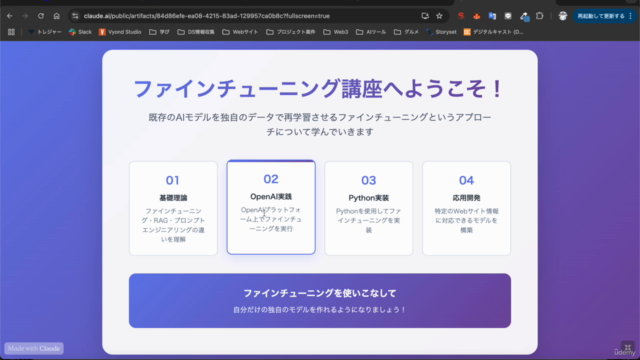This screenshot has width=640, height=360.
Task: Click the Made with Claude badge
Action: (x=34, y=348)
